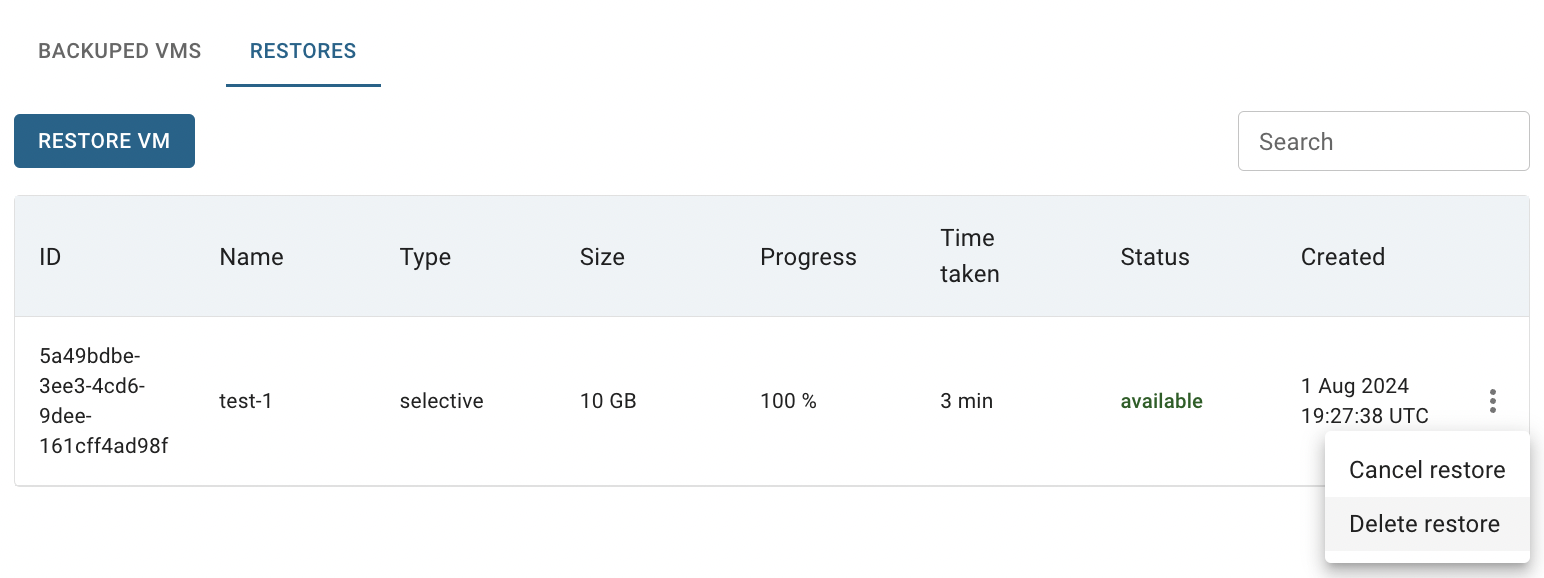The width and height of the screenshot is (1544, 578).
Task: Focus the Search input field
Action: point(1384,141)
